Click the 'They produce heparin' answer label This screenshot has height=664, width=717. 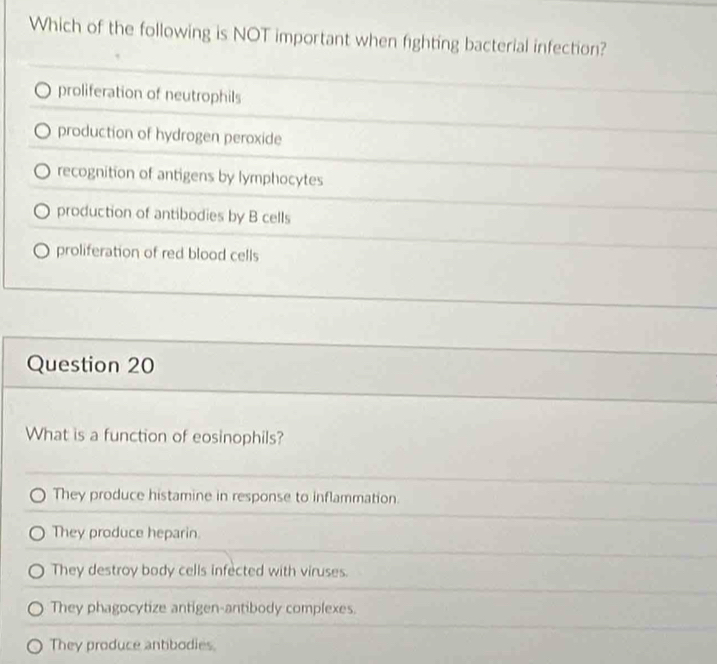[x=126, y=533]
